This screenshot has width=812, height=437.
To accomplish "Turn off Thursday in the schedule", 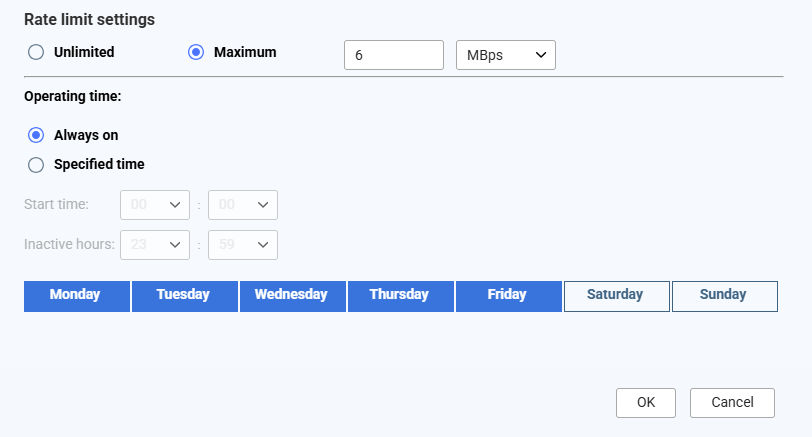I will (400, 295).
